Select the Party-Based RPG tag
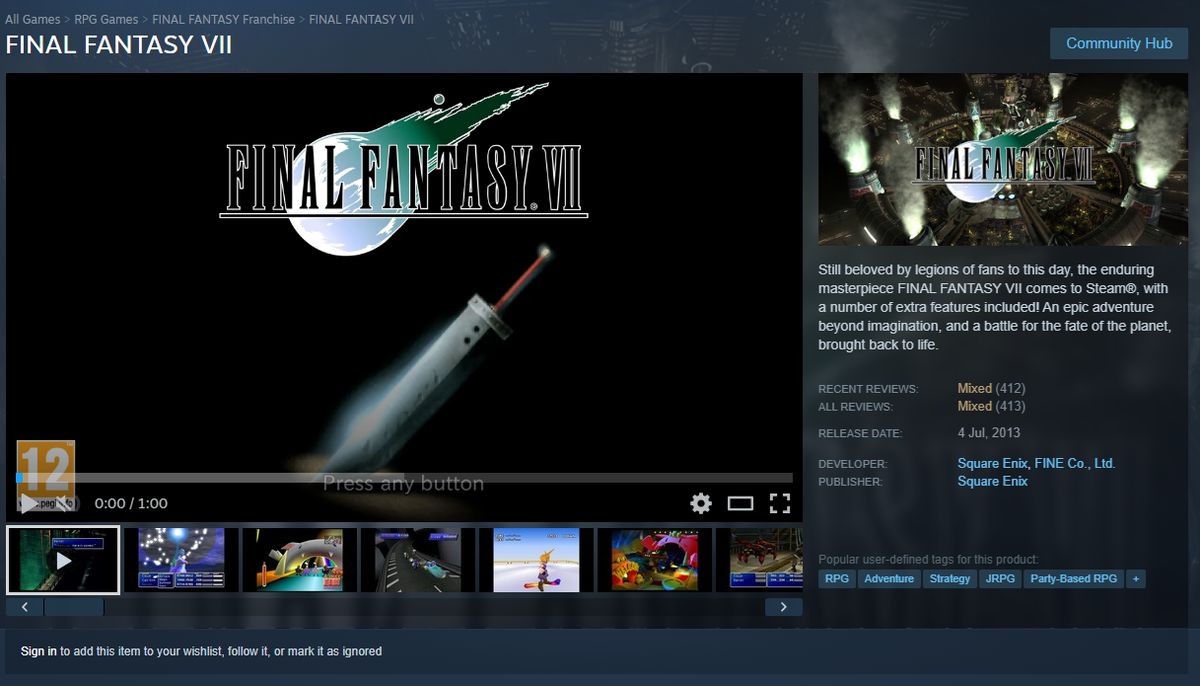The image size is (1200, 686). click(x=1073, y=578)
